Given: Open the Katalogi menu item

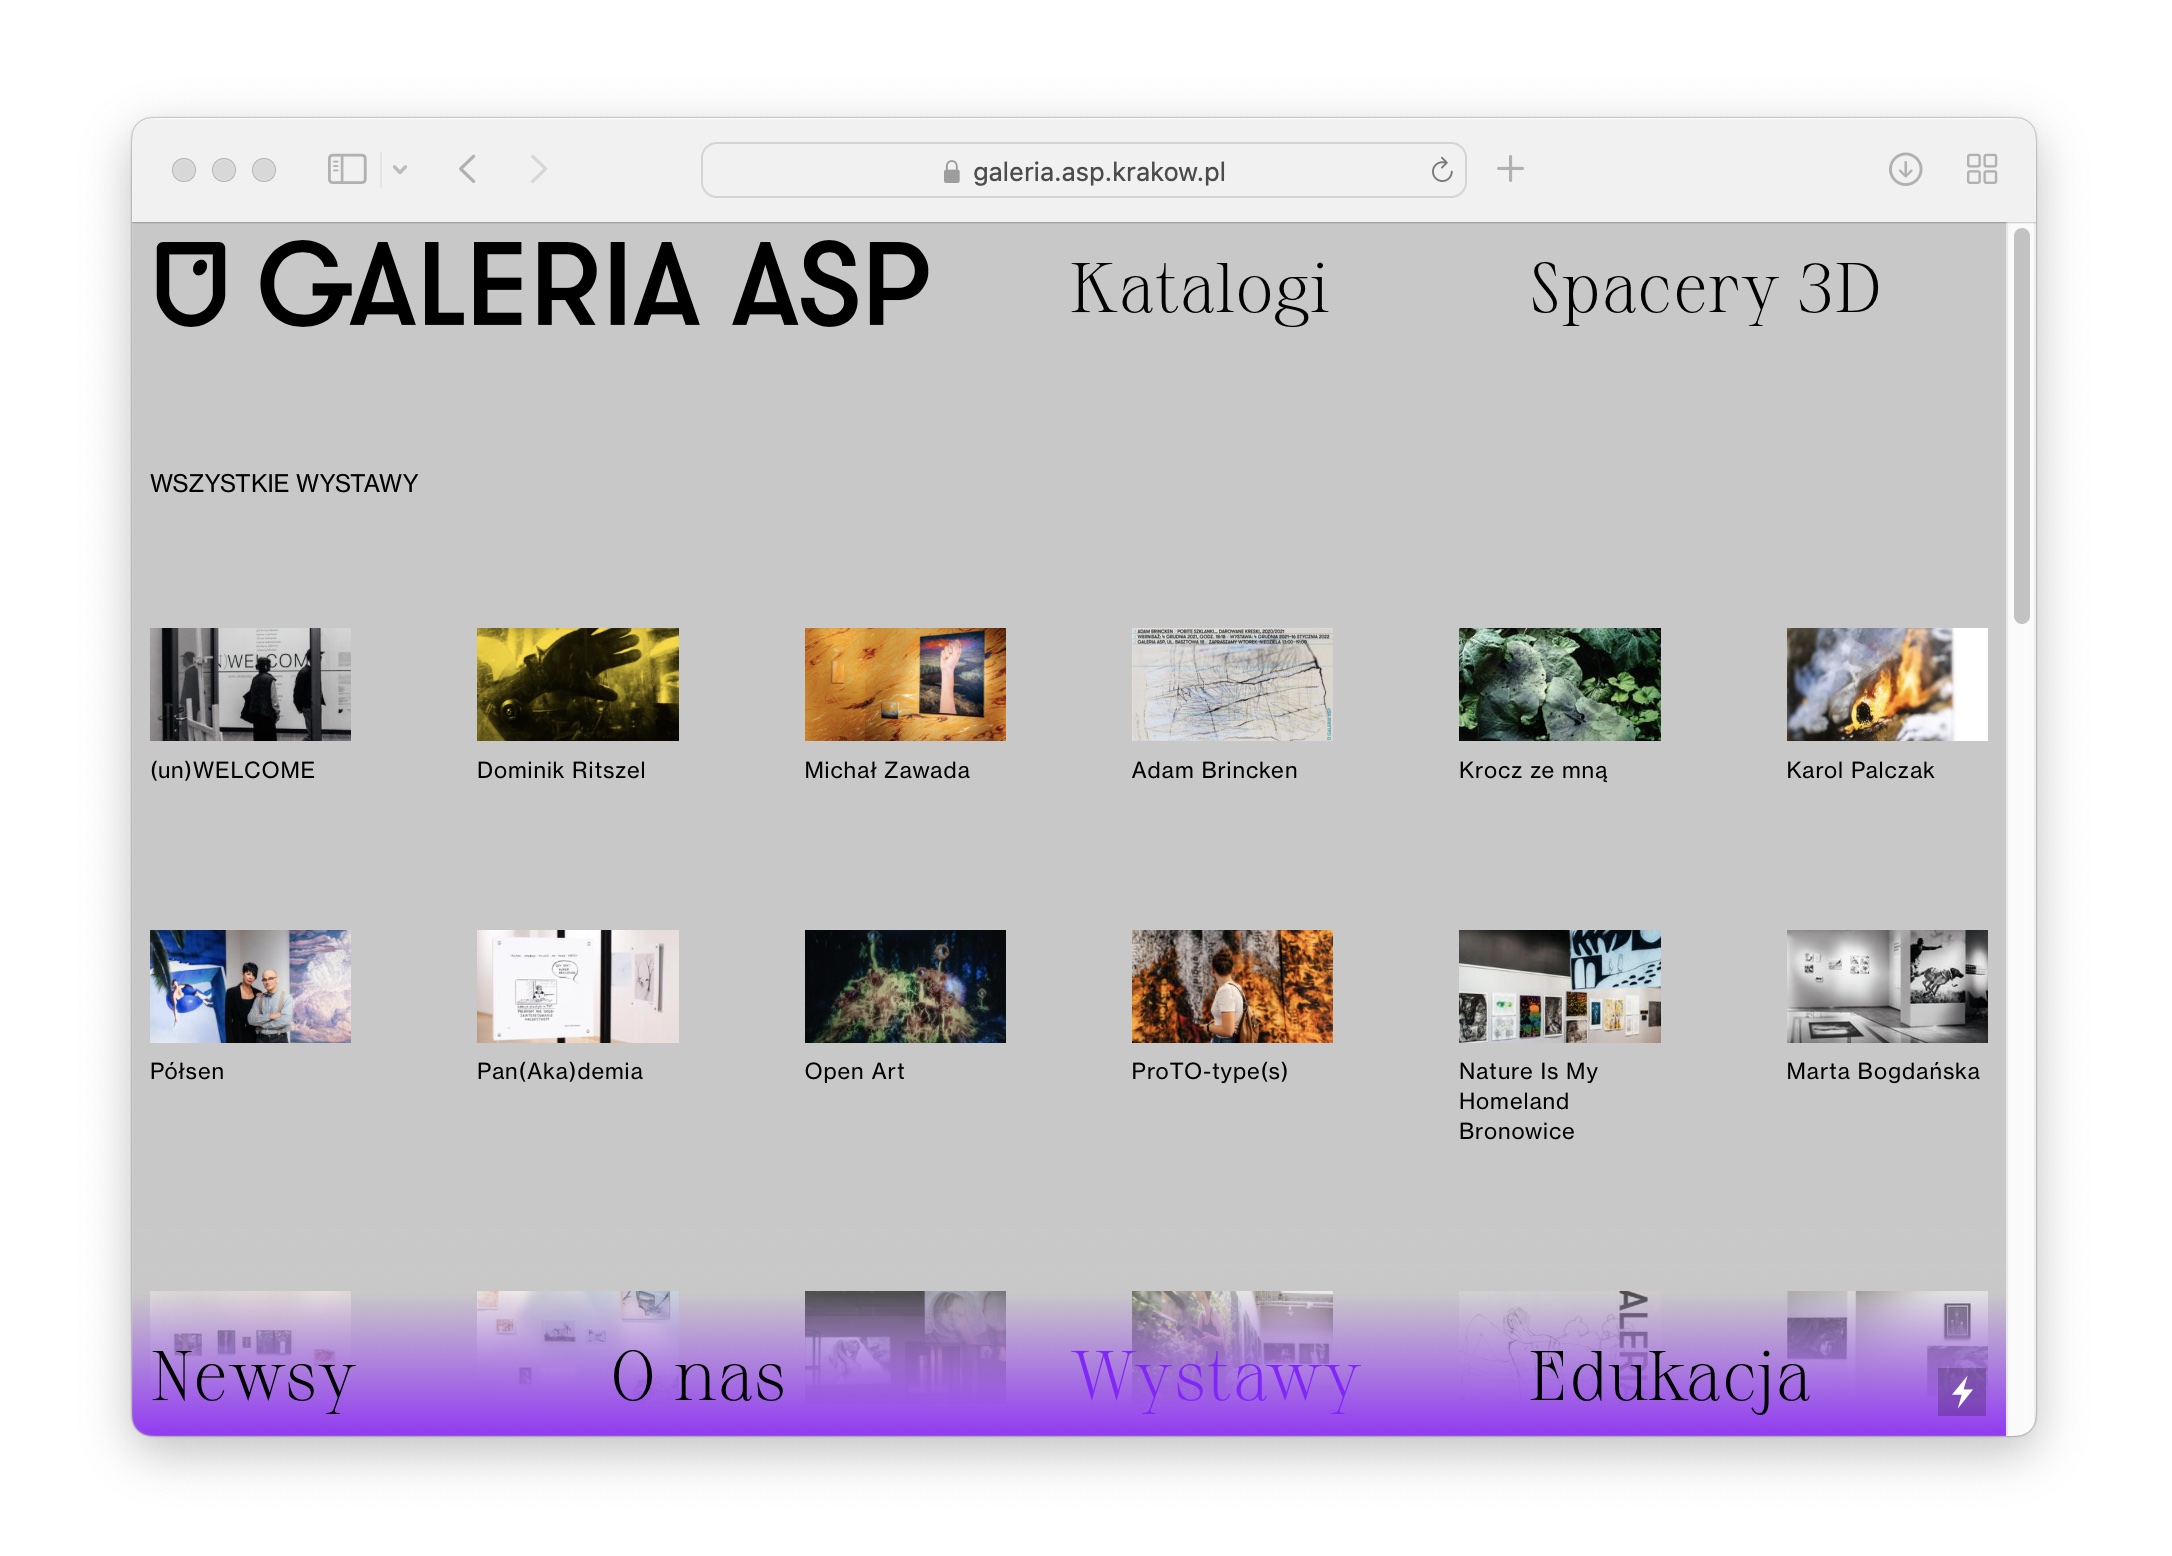Looking at the screenshot, I should (1199, 289).
